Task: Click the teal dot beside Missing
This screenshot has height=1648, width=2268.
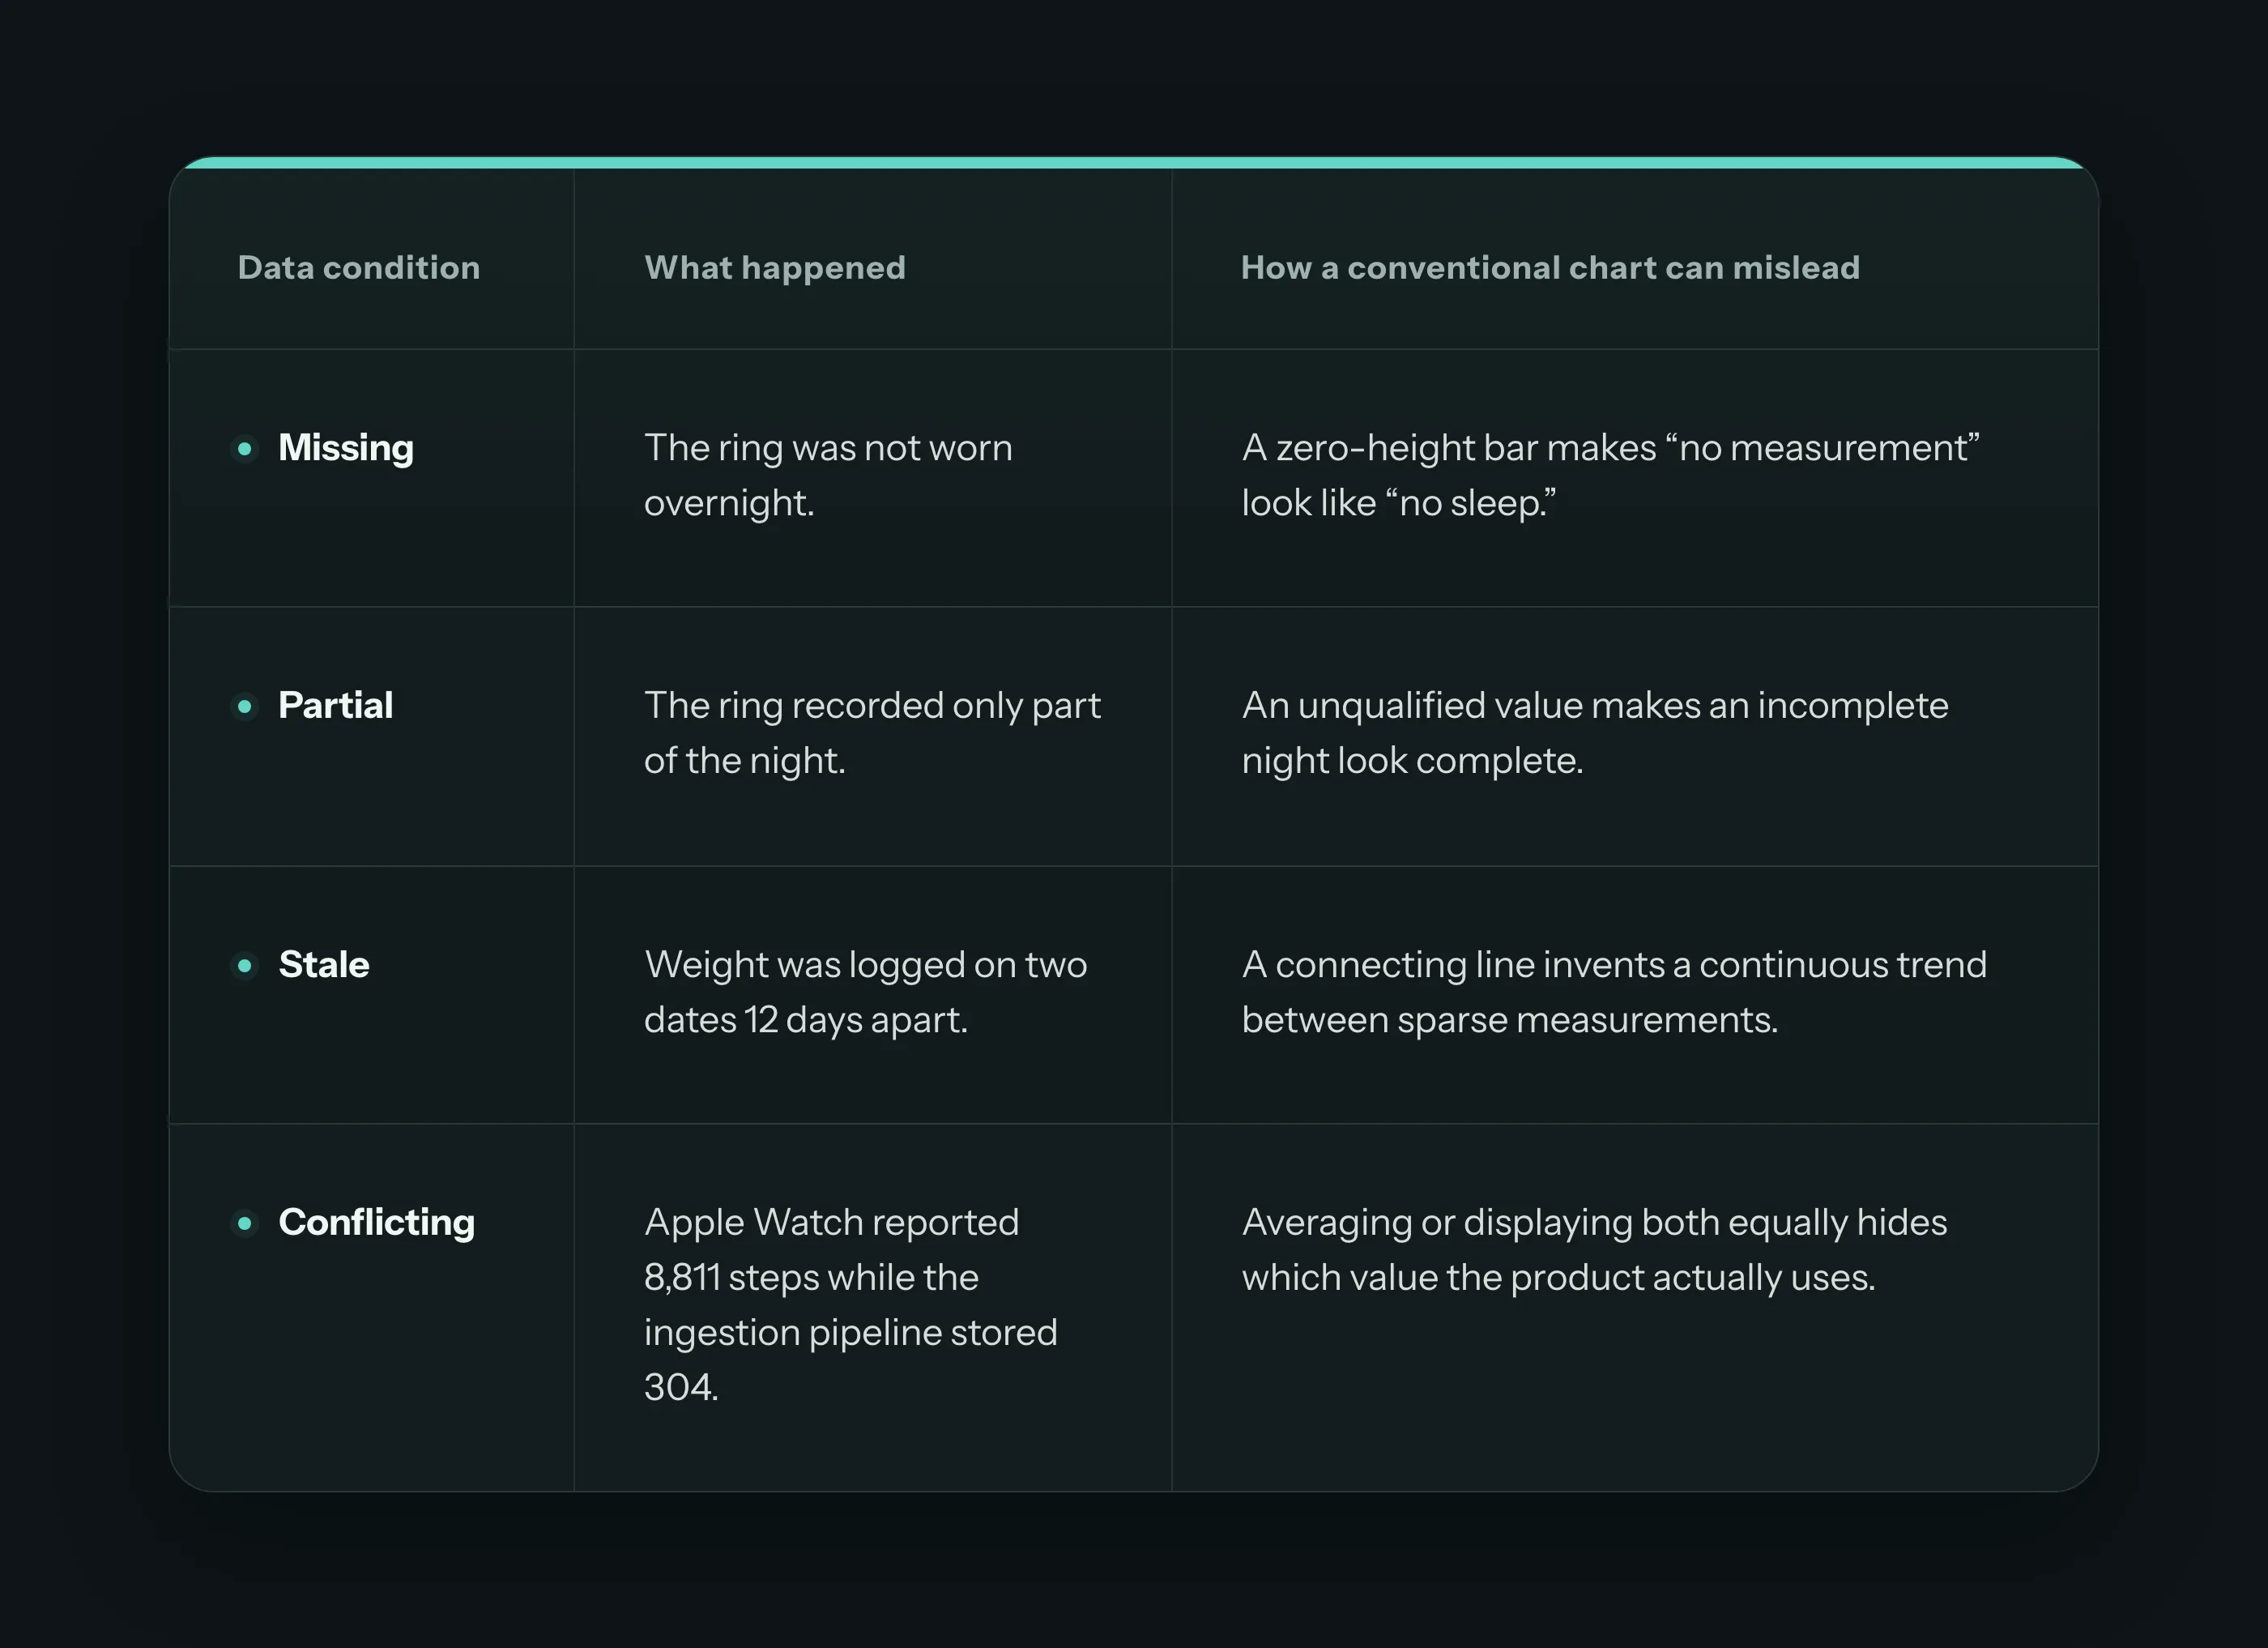Action: click(x=245, y=448)
